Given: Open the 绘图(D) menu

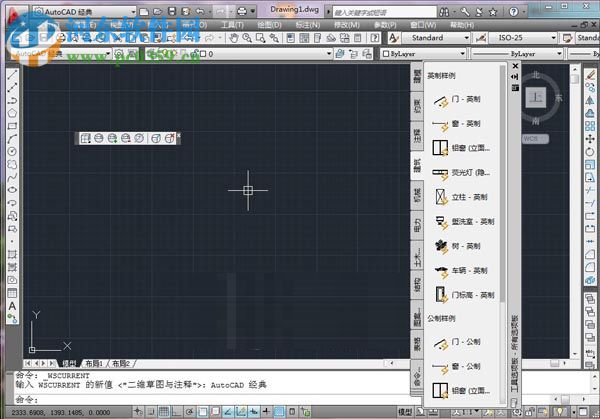Looking at the screenshot, I should tap(270, 25).
